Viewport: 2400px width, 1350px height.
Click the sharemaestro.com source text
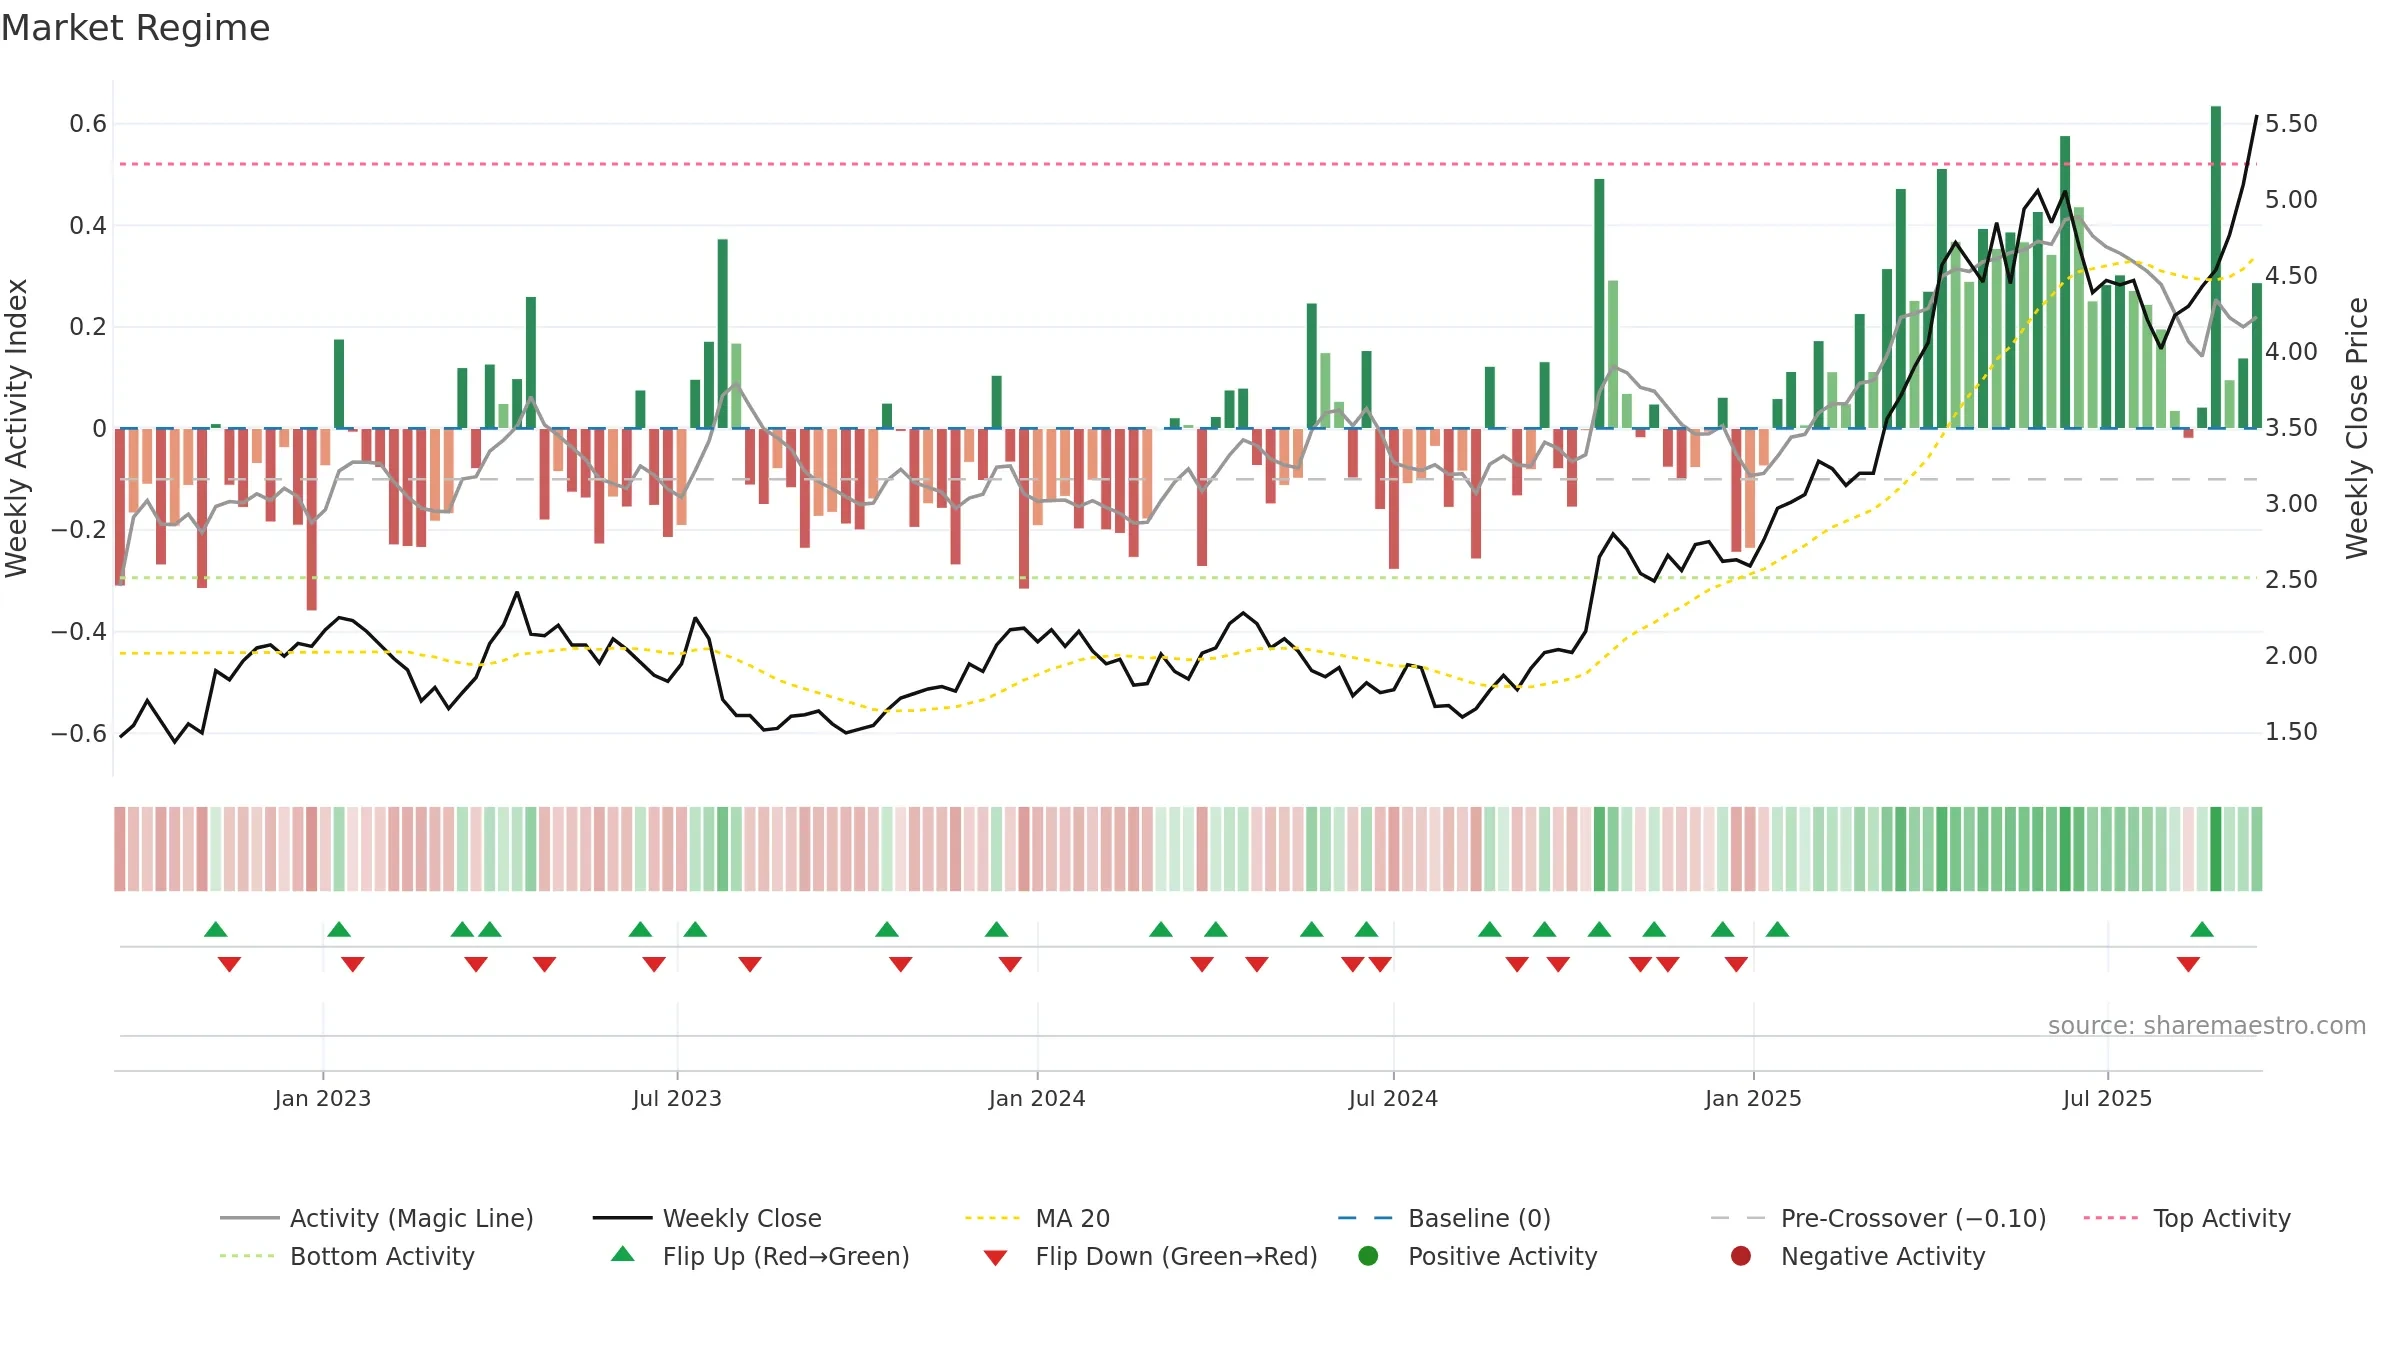tap(2206, 1025)
